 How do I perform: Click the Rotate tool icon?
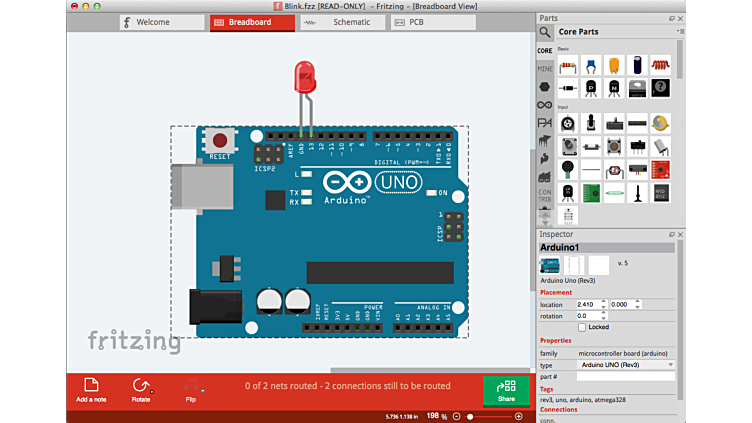tap(141, 386)
